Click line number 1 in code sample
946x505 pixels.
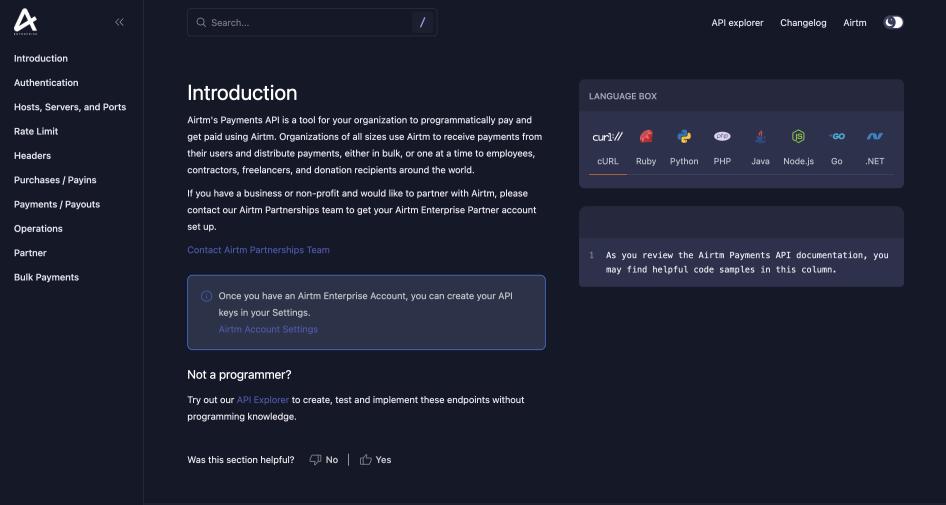(592, 255)
